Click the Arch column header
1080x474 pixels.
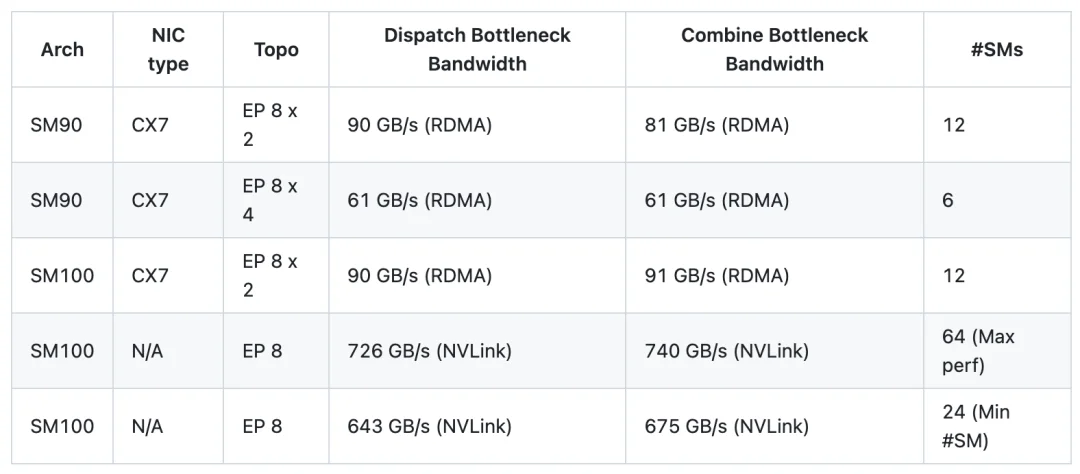point(62,49)
